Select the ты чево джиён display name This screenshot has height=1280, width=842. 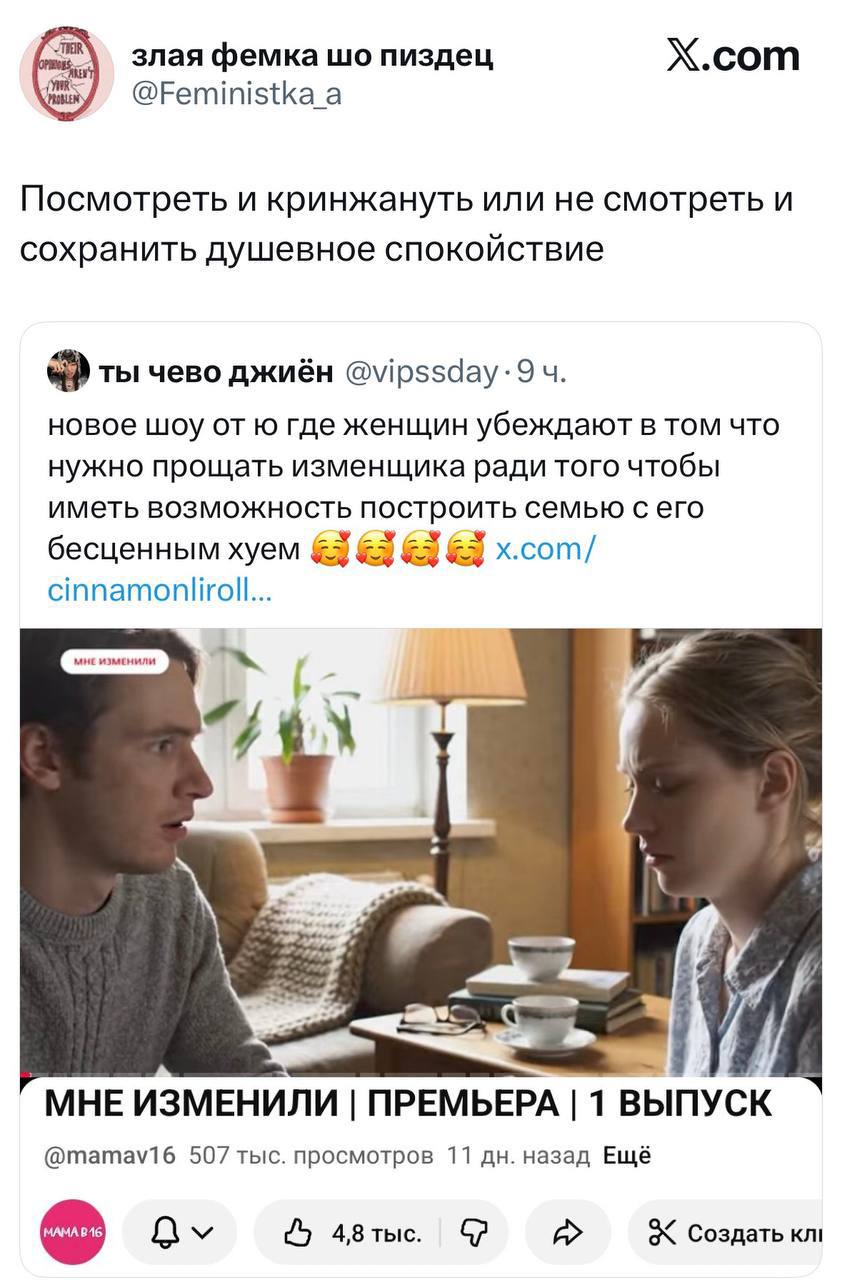217,372
